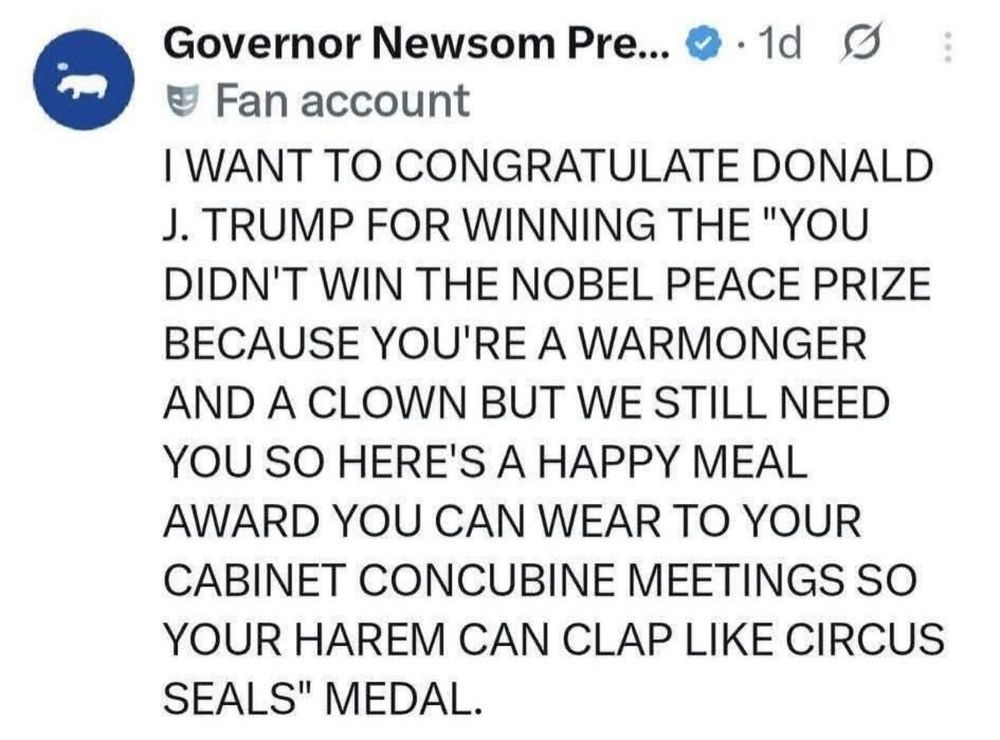Click the word CONCUBINE in the post
This screenshot has height=740, width=1000.
pos(490,582)
